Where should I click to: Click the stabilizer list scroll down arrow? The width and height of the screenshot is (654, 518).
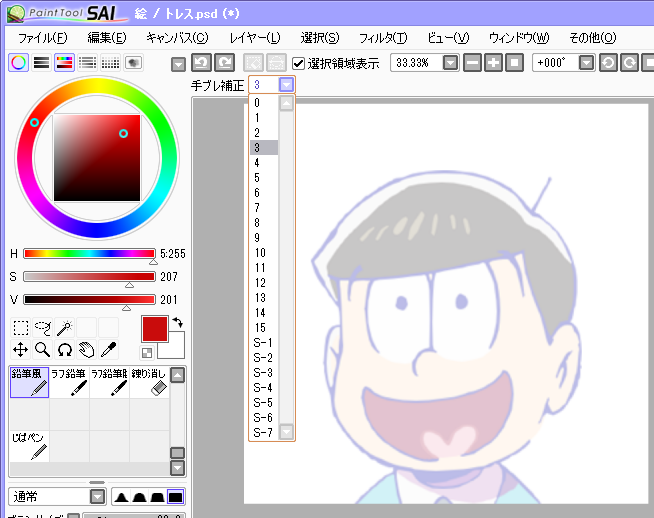[287, 432]
